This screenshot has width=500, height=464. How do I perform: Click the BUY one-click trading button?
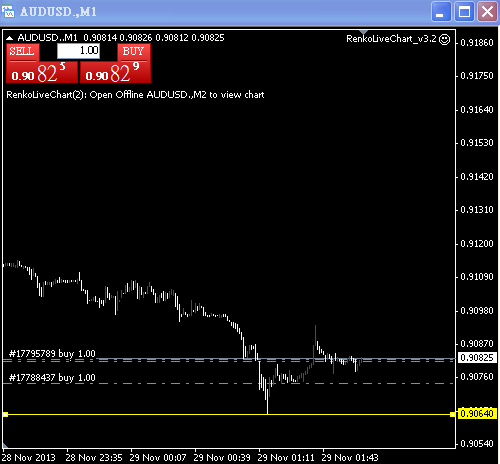point(134,52)
